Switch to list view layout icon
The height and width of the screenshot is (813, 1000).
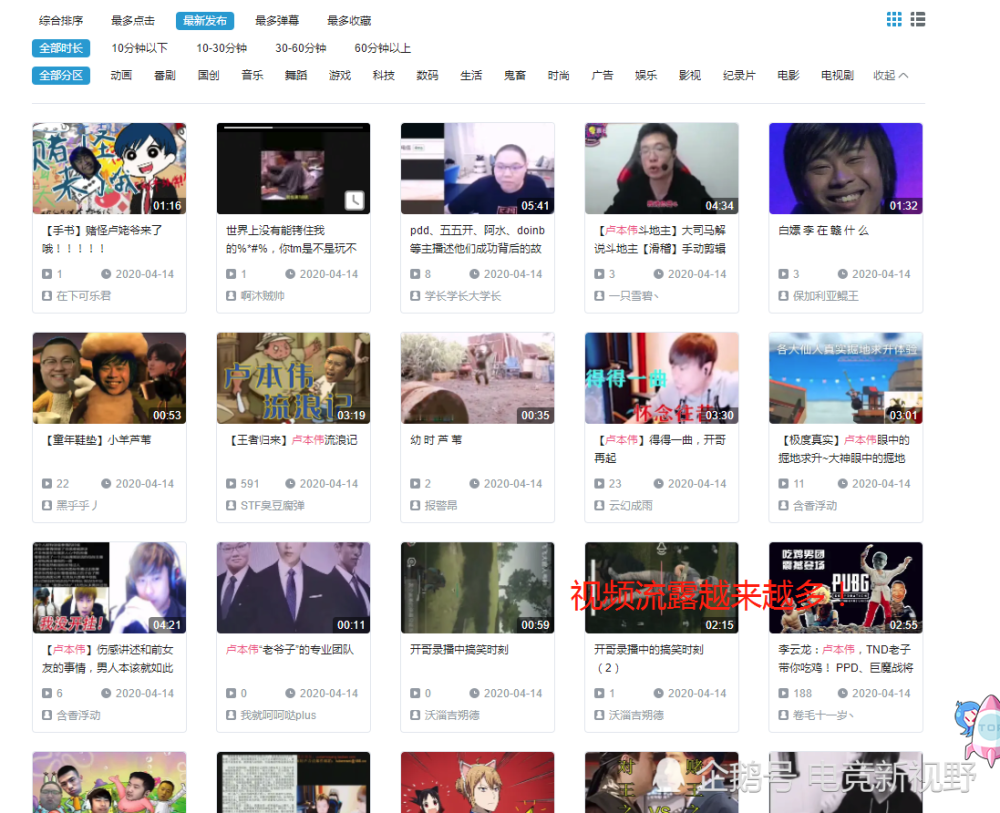pyautogui.click(x=918, y=19)
